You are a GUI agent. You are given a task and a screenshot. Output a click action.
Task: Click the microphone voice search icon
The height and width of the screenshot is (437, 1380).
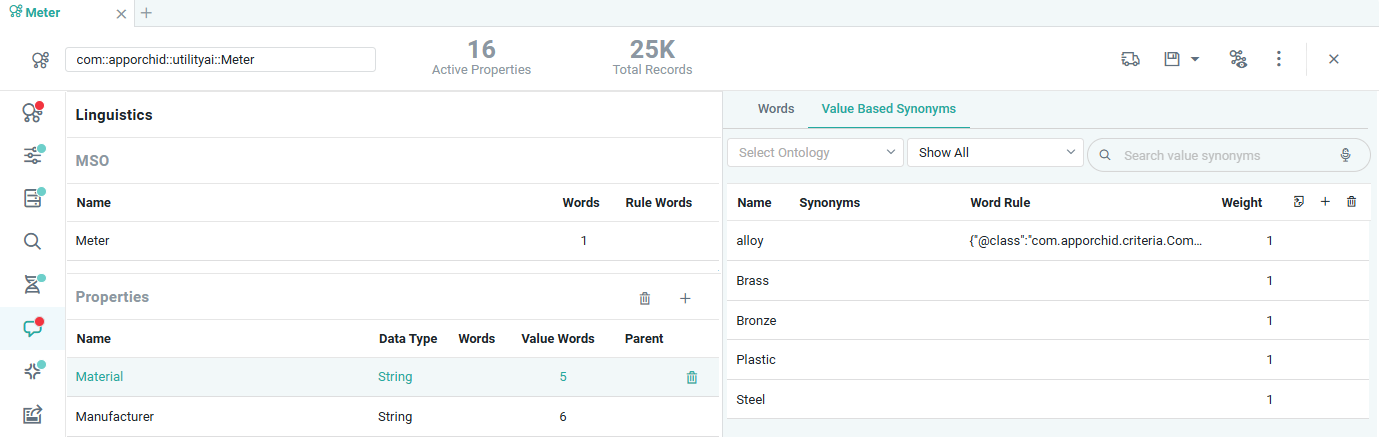pos(1346,155)
